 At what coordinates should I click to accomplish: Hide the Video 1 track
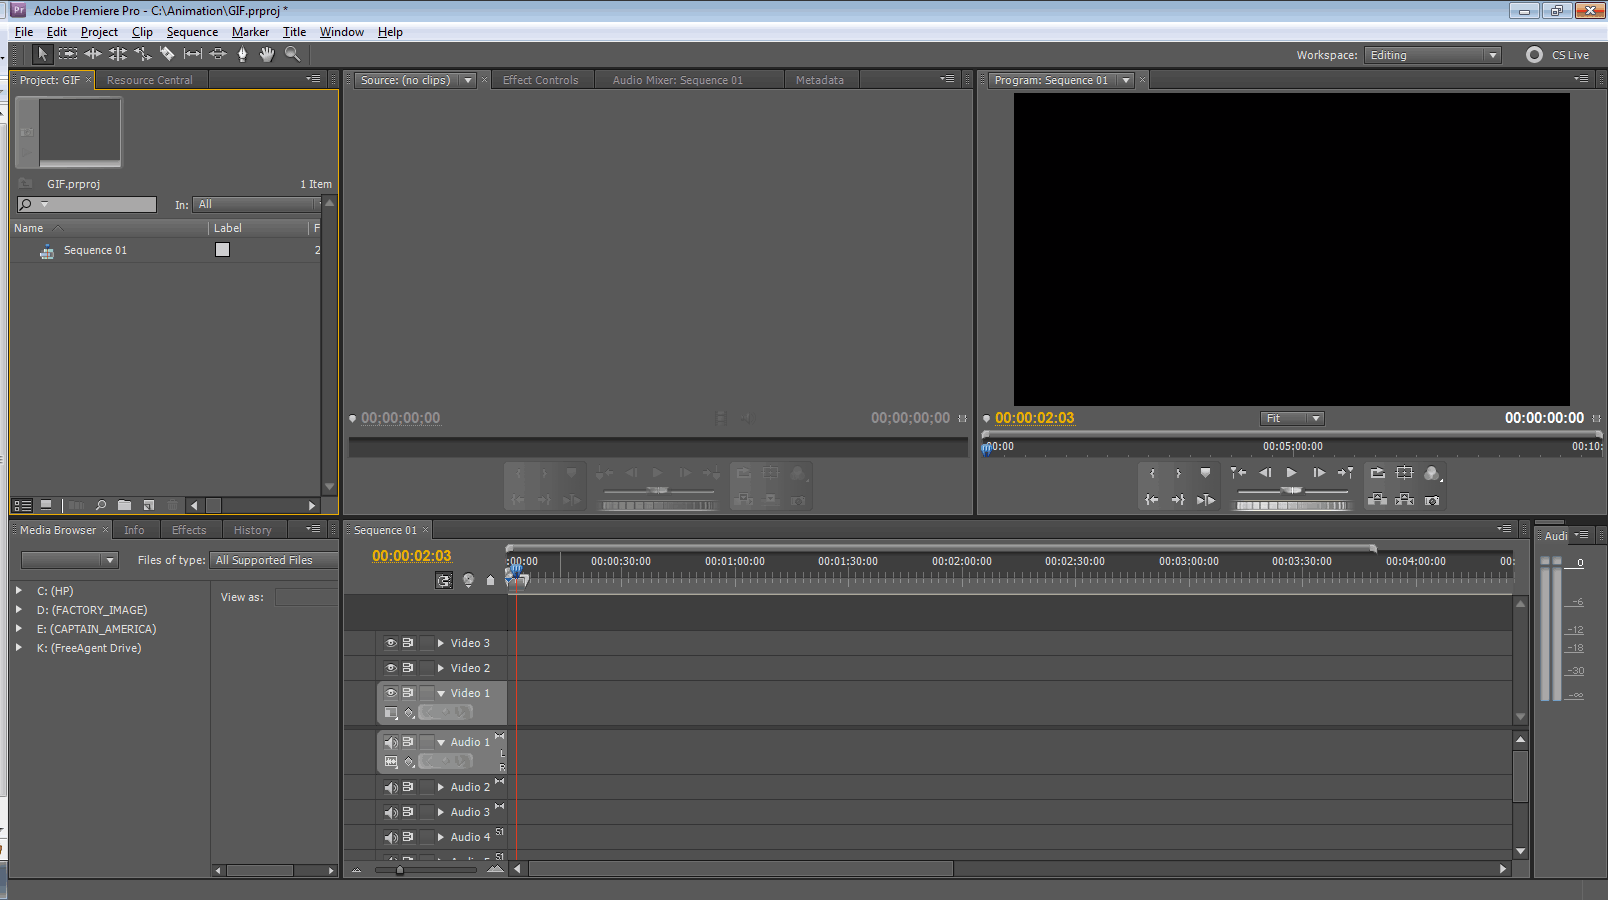391,693
